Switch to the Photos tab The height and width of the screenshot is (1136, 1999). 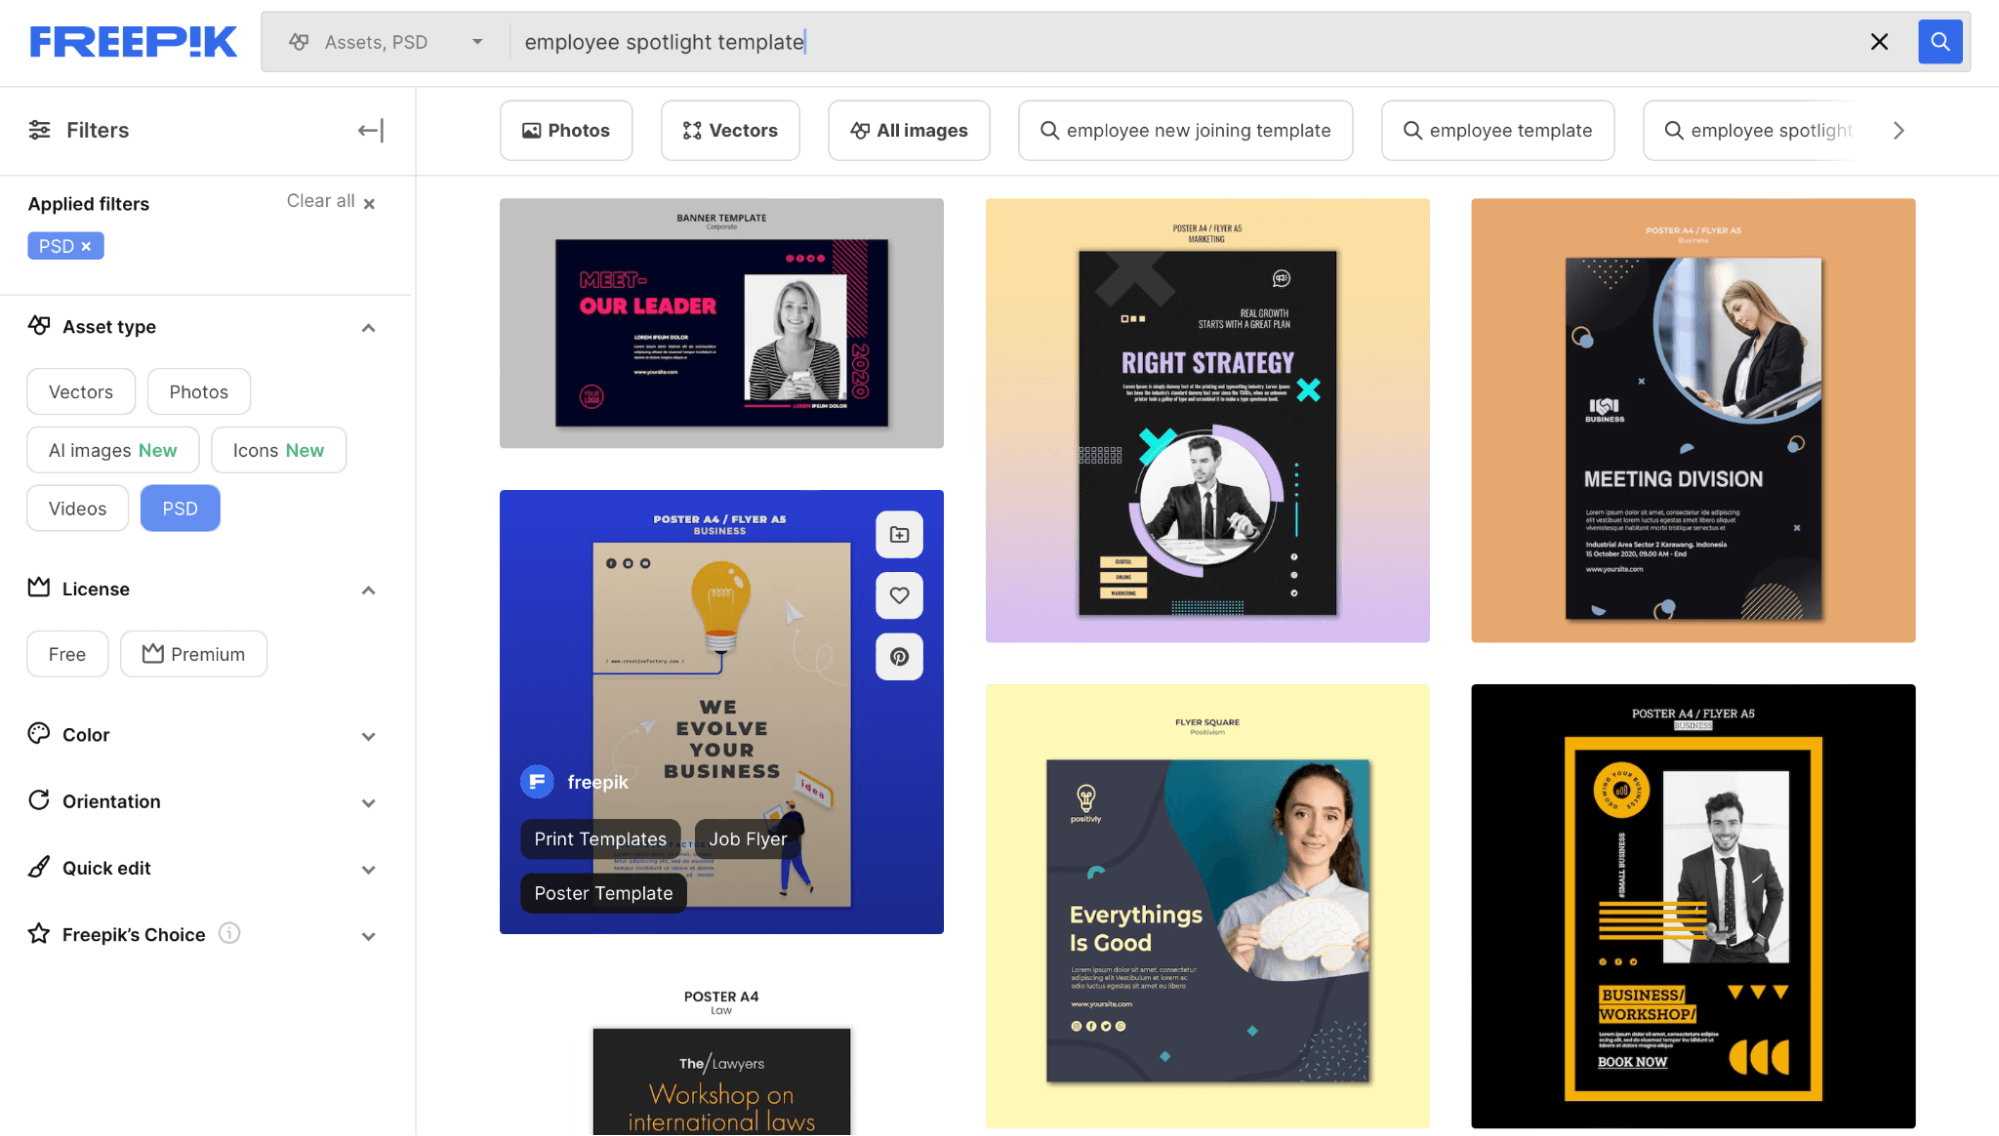click(566, 130)
